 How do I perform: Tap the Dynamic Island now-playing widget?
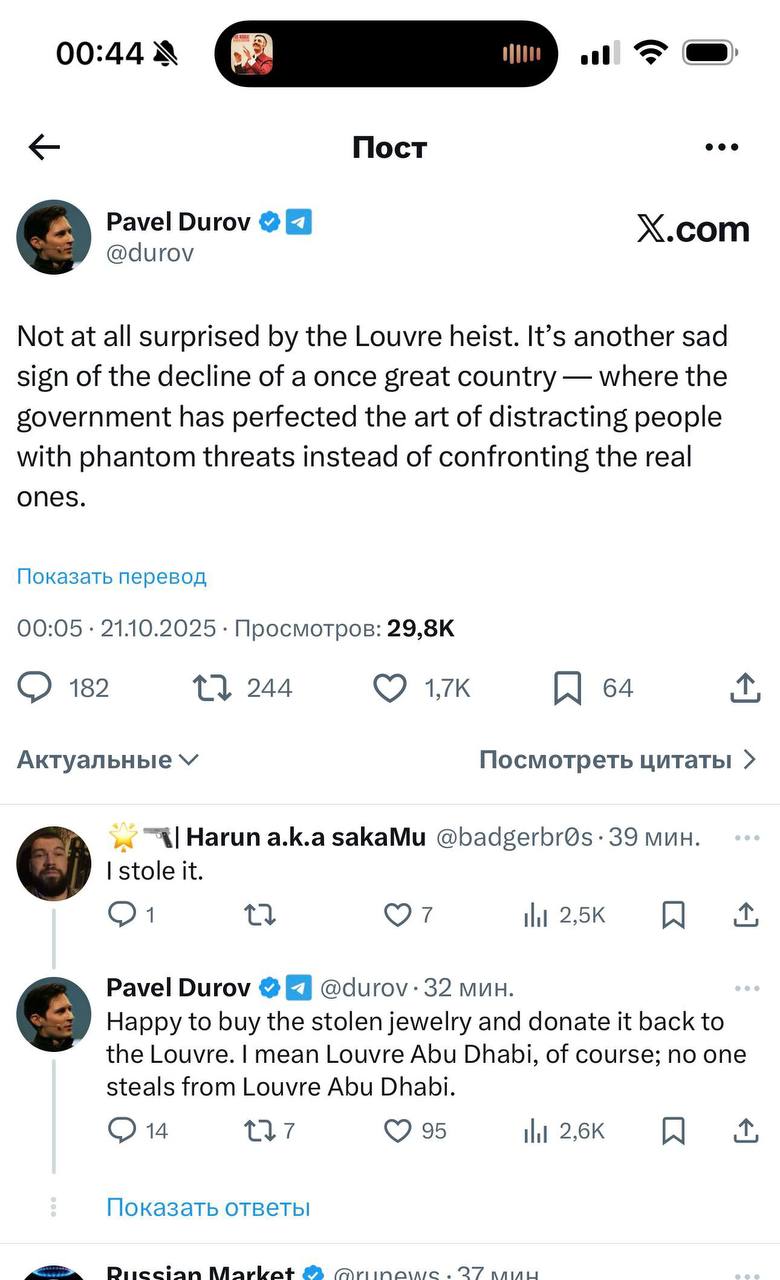pyautogui.click(x=386, y=54)
